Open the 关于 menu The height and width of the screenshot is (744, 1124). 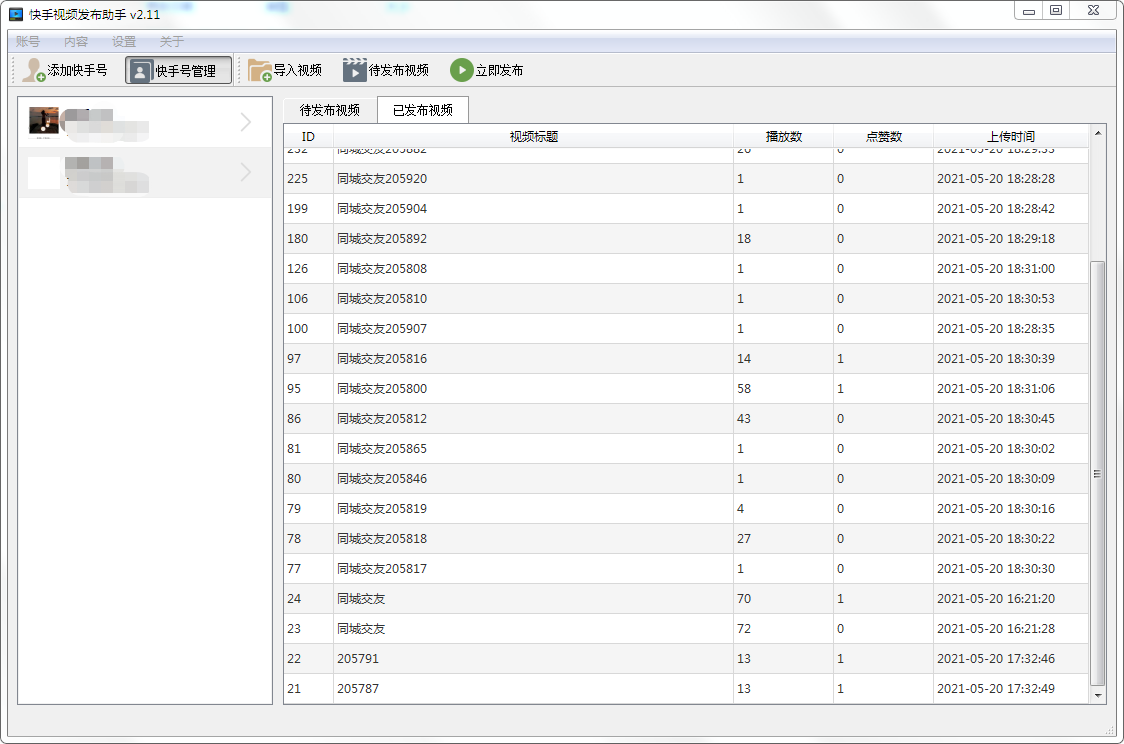coord(172,42)
